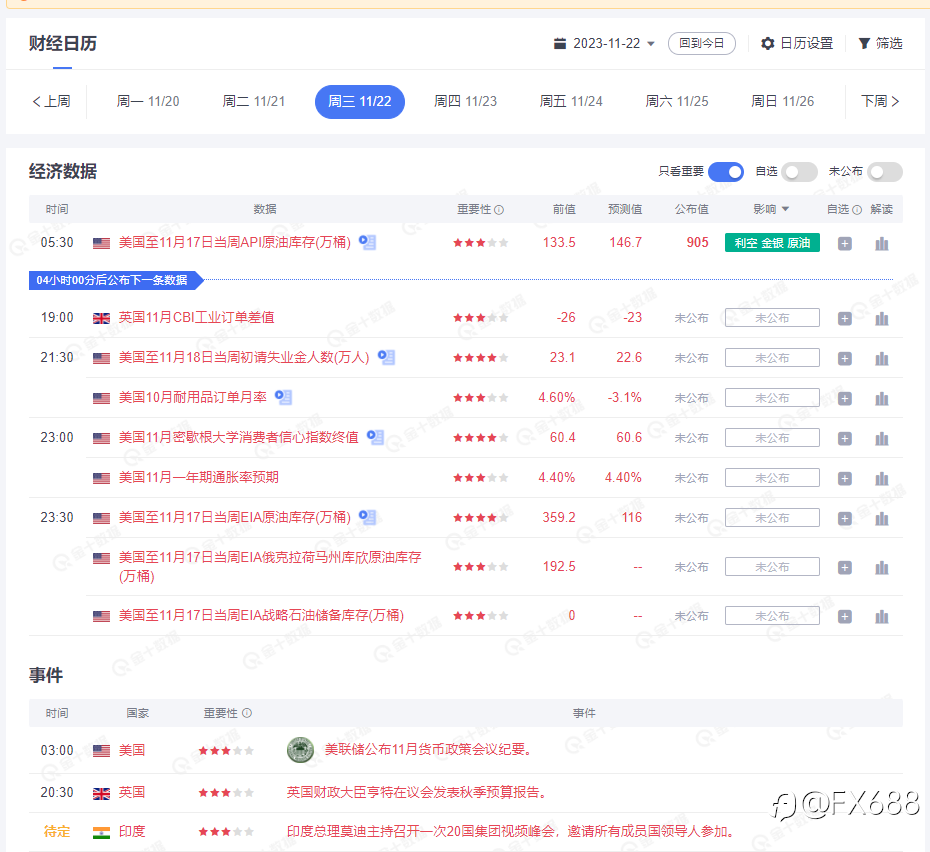The width and height of the screenshot is (930, 852).
Task: Open video note icon beside EIA crude inventory
Action: tap(368, 517)
